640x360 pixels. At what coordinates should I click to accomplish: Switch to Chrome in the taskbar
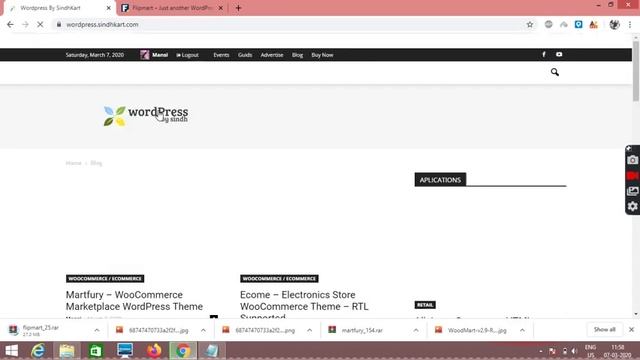point(183,351)
